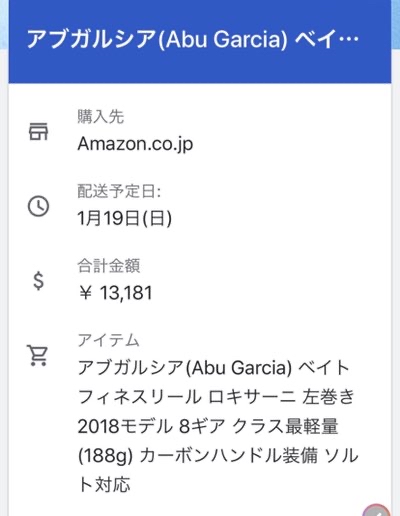Screen dimensions: 400x516
Task: Click item text (188g) カーボンハンドル装備
Action: coord(198,455)
